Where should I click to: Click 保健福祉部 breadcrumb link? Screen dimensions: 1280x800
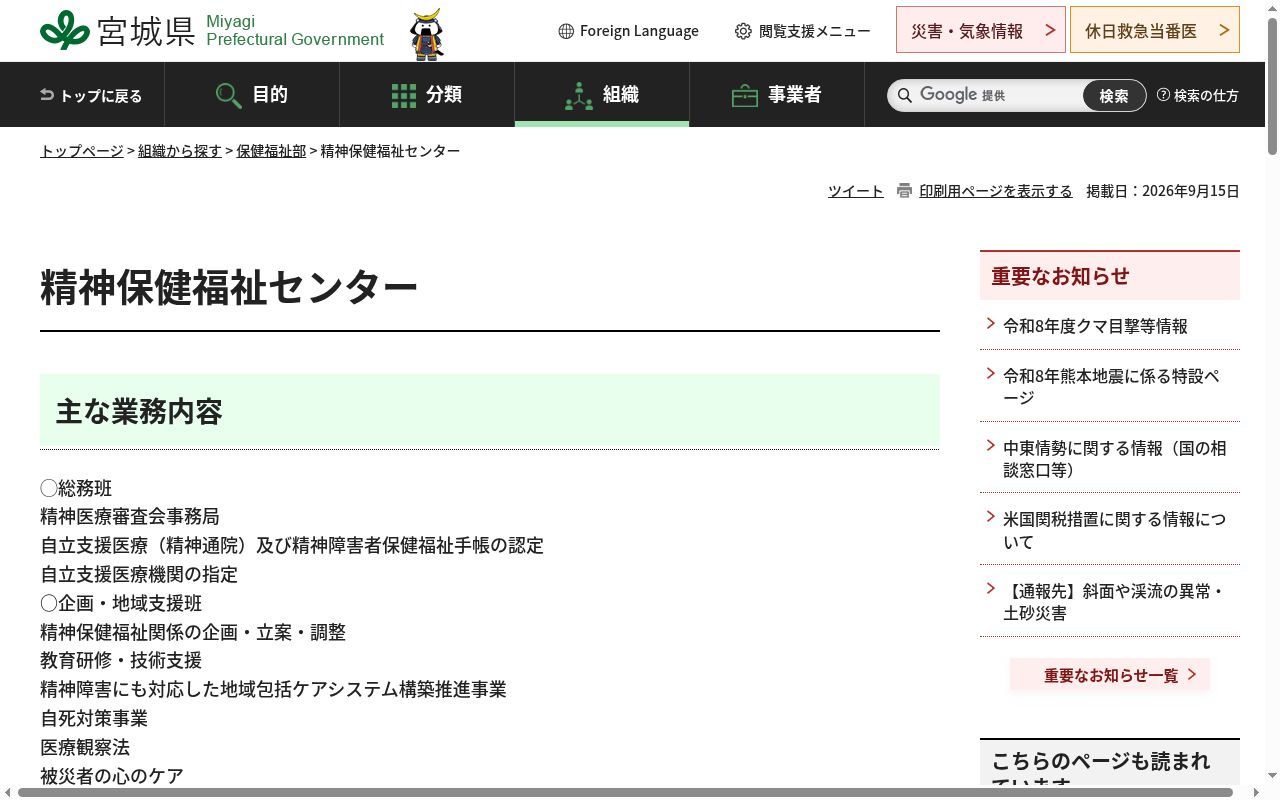(271, 151)
